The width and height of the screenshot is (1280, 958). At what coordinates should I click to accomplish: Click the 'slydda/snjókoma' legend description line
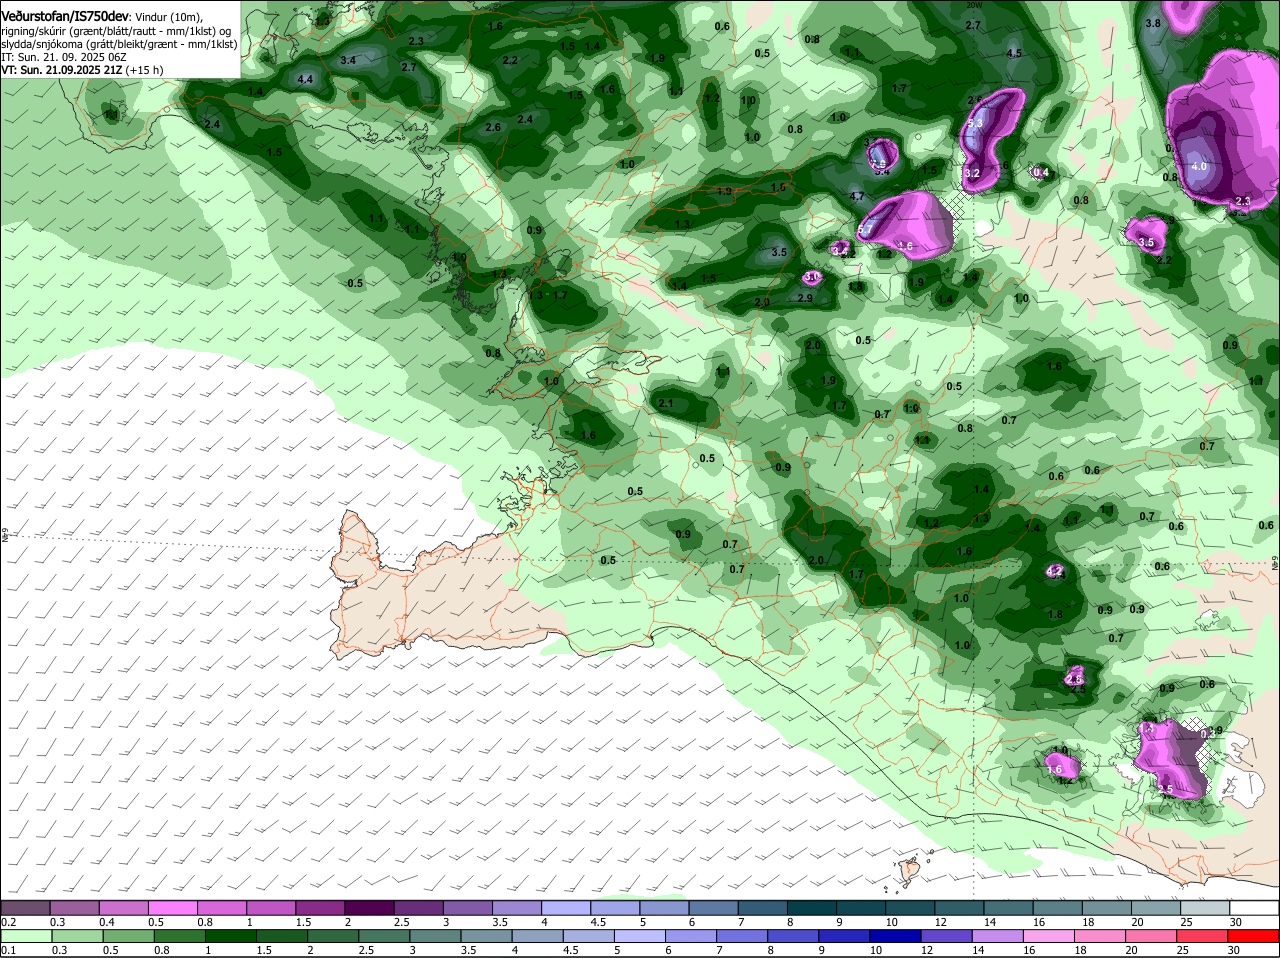pos(119,44)
